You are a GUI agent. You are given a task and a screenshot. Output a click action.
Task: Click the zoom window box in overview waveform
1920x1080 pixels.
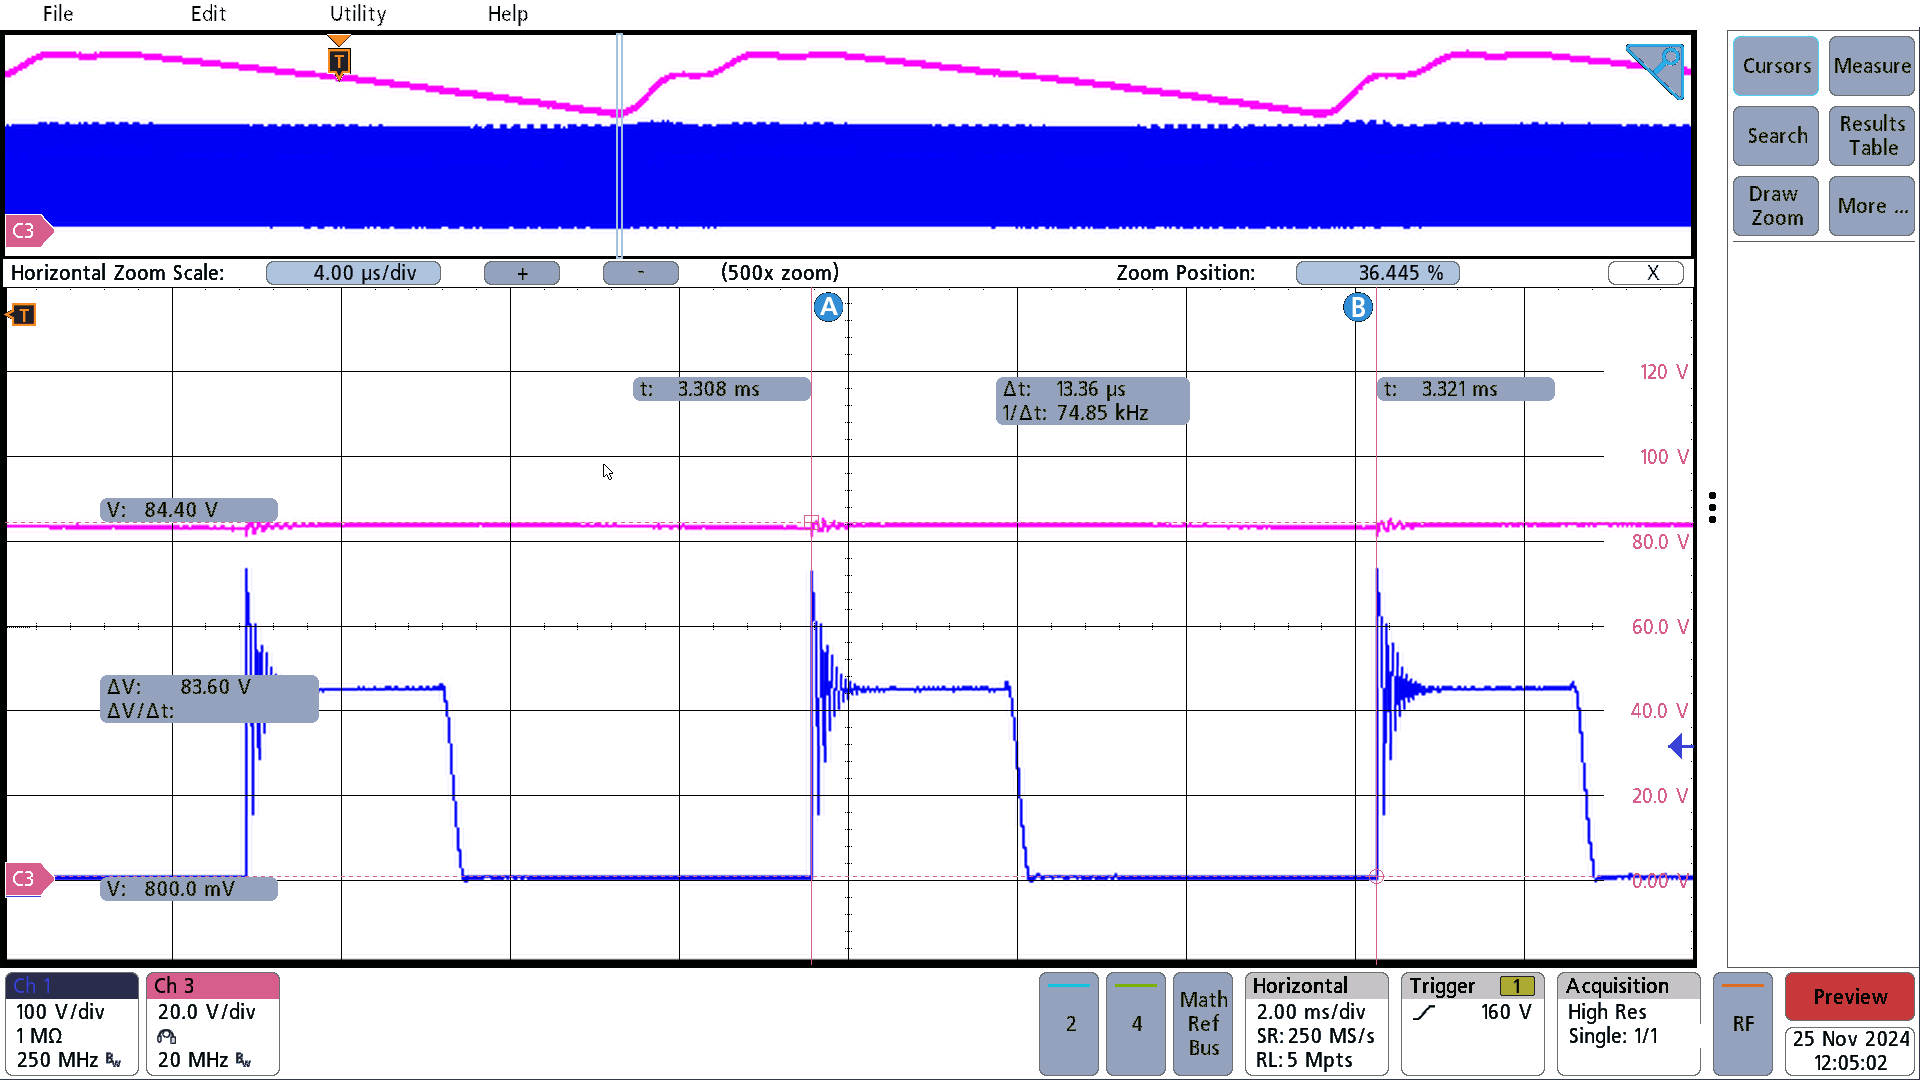coord(620,145)
